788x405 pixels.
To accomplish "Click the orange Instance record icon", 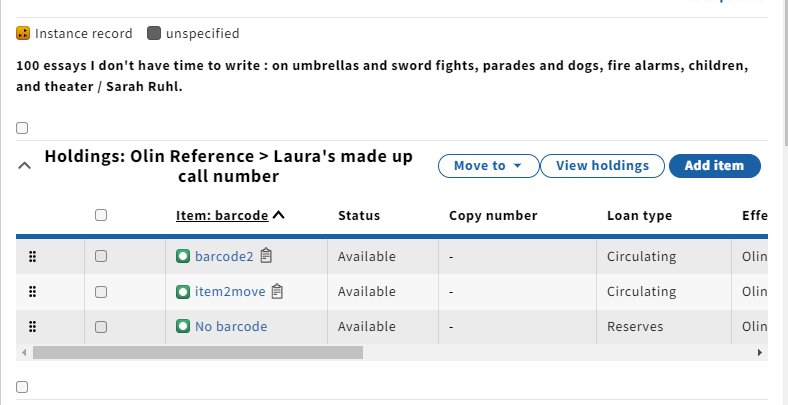I will tap(23, 34).
